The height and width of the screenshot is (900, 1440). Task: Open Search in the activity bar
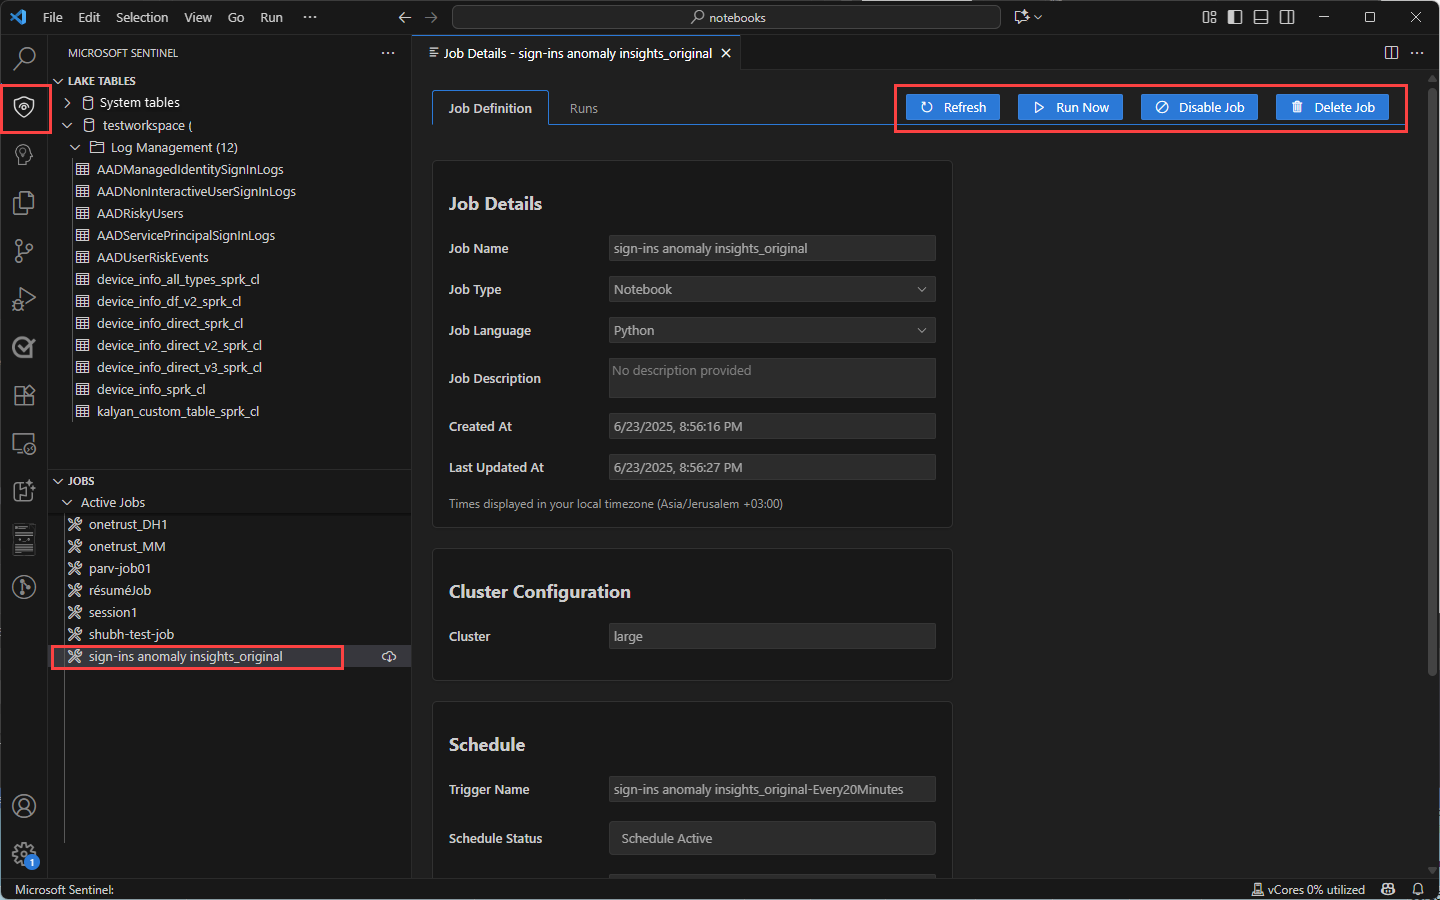pos(25,59)
